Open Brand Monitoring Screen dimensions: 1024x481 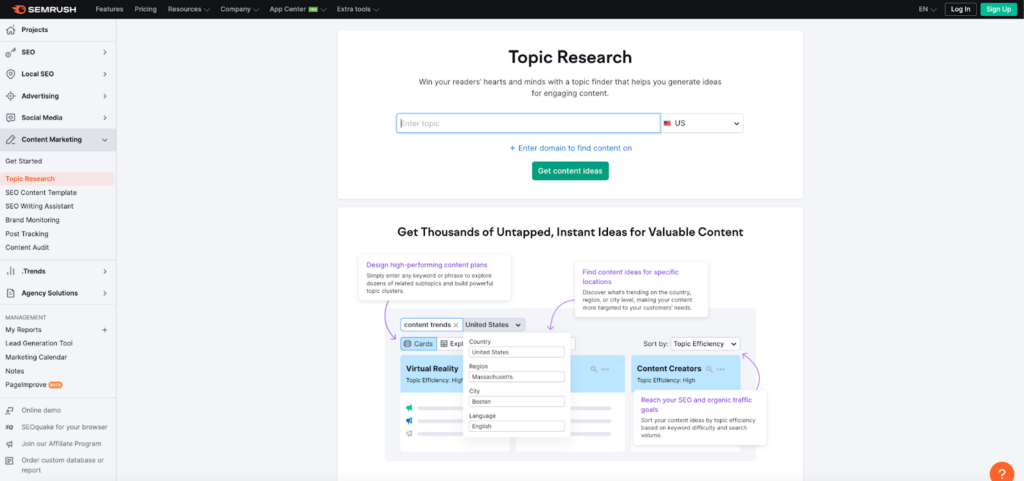point(32,220)
